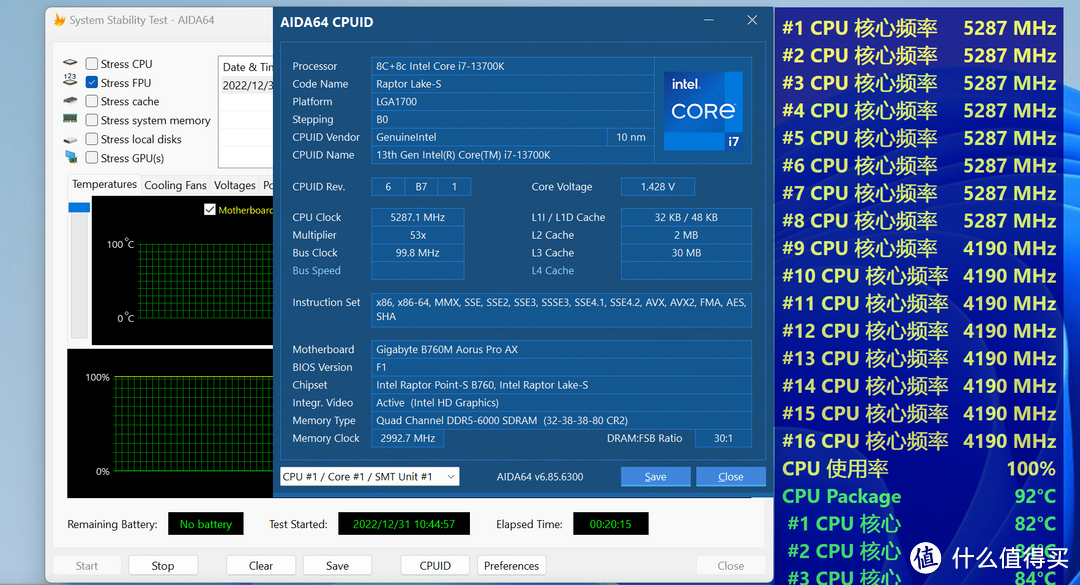Click the Instruction Set text box

(x=561, y=309)
